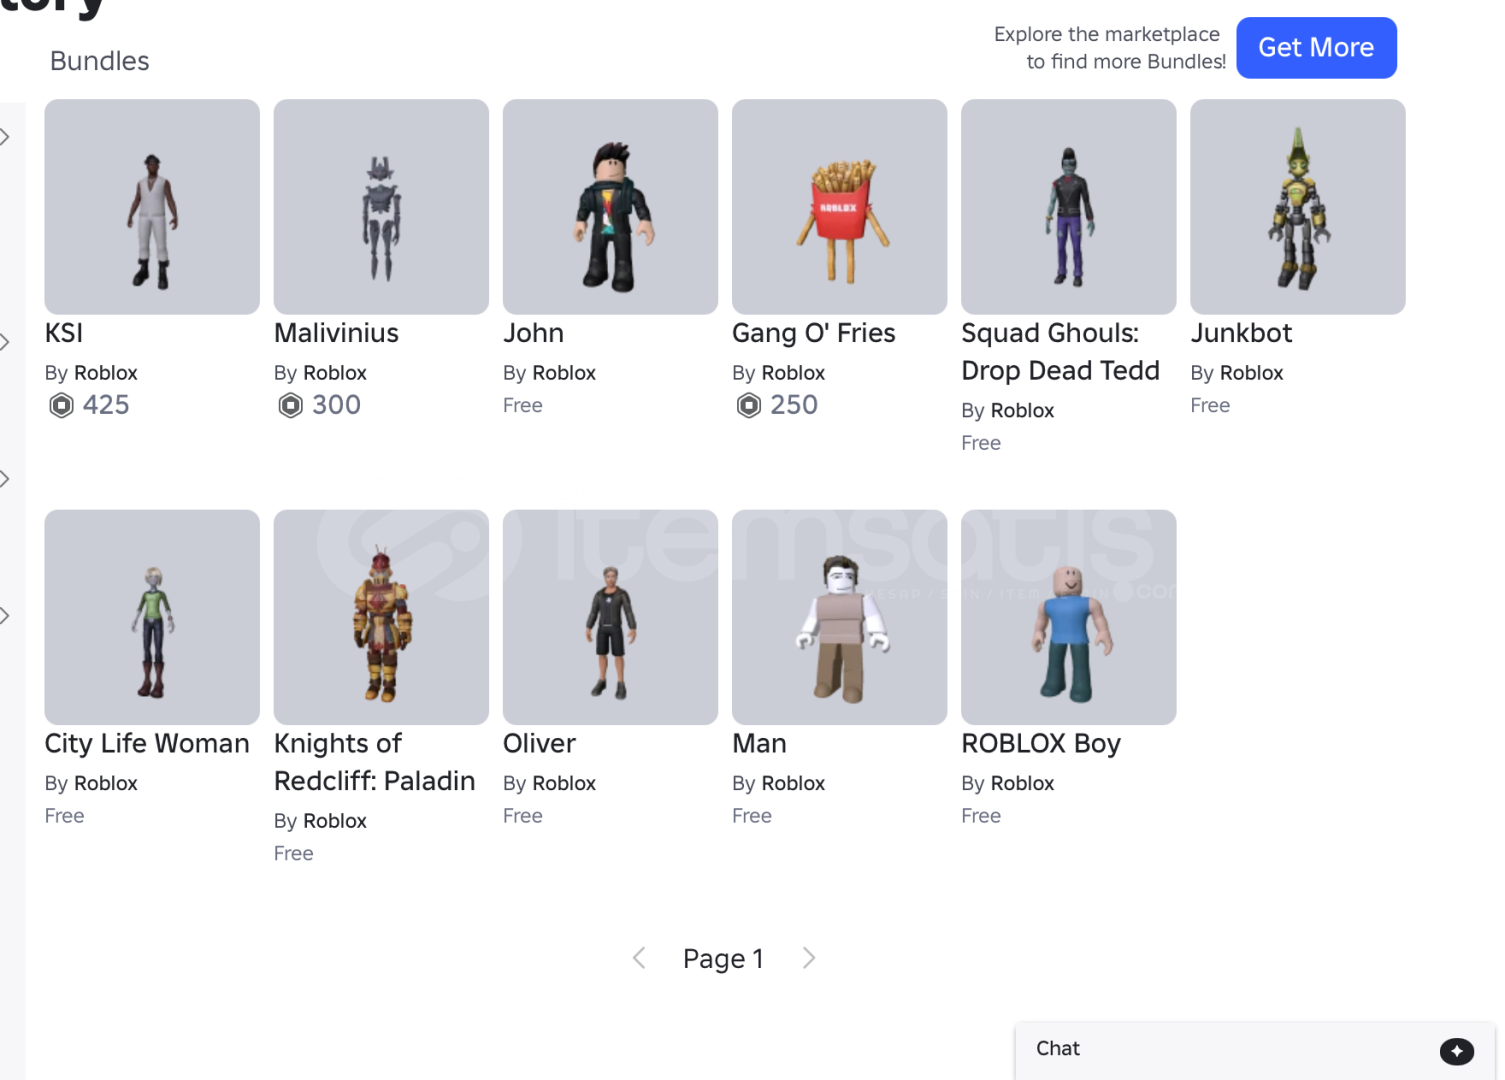Click Roblox creator link under Gang O' Fries
Screen dimensions: 1505x1080
(792, 373)
